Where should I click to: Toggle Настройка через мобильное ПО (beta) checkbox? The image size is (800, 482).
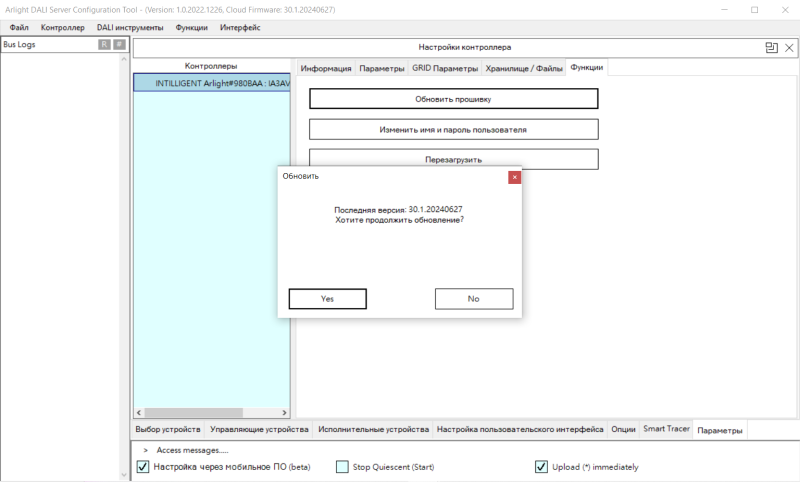(143, 467)
